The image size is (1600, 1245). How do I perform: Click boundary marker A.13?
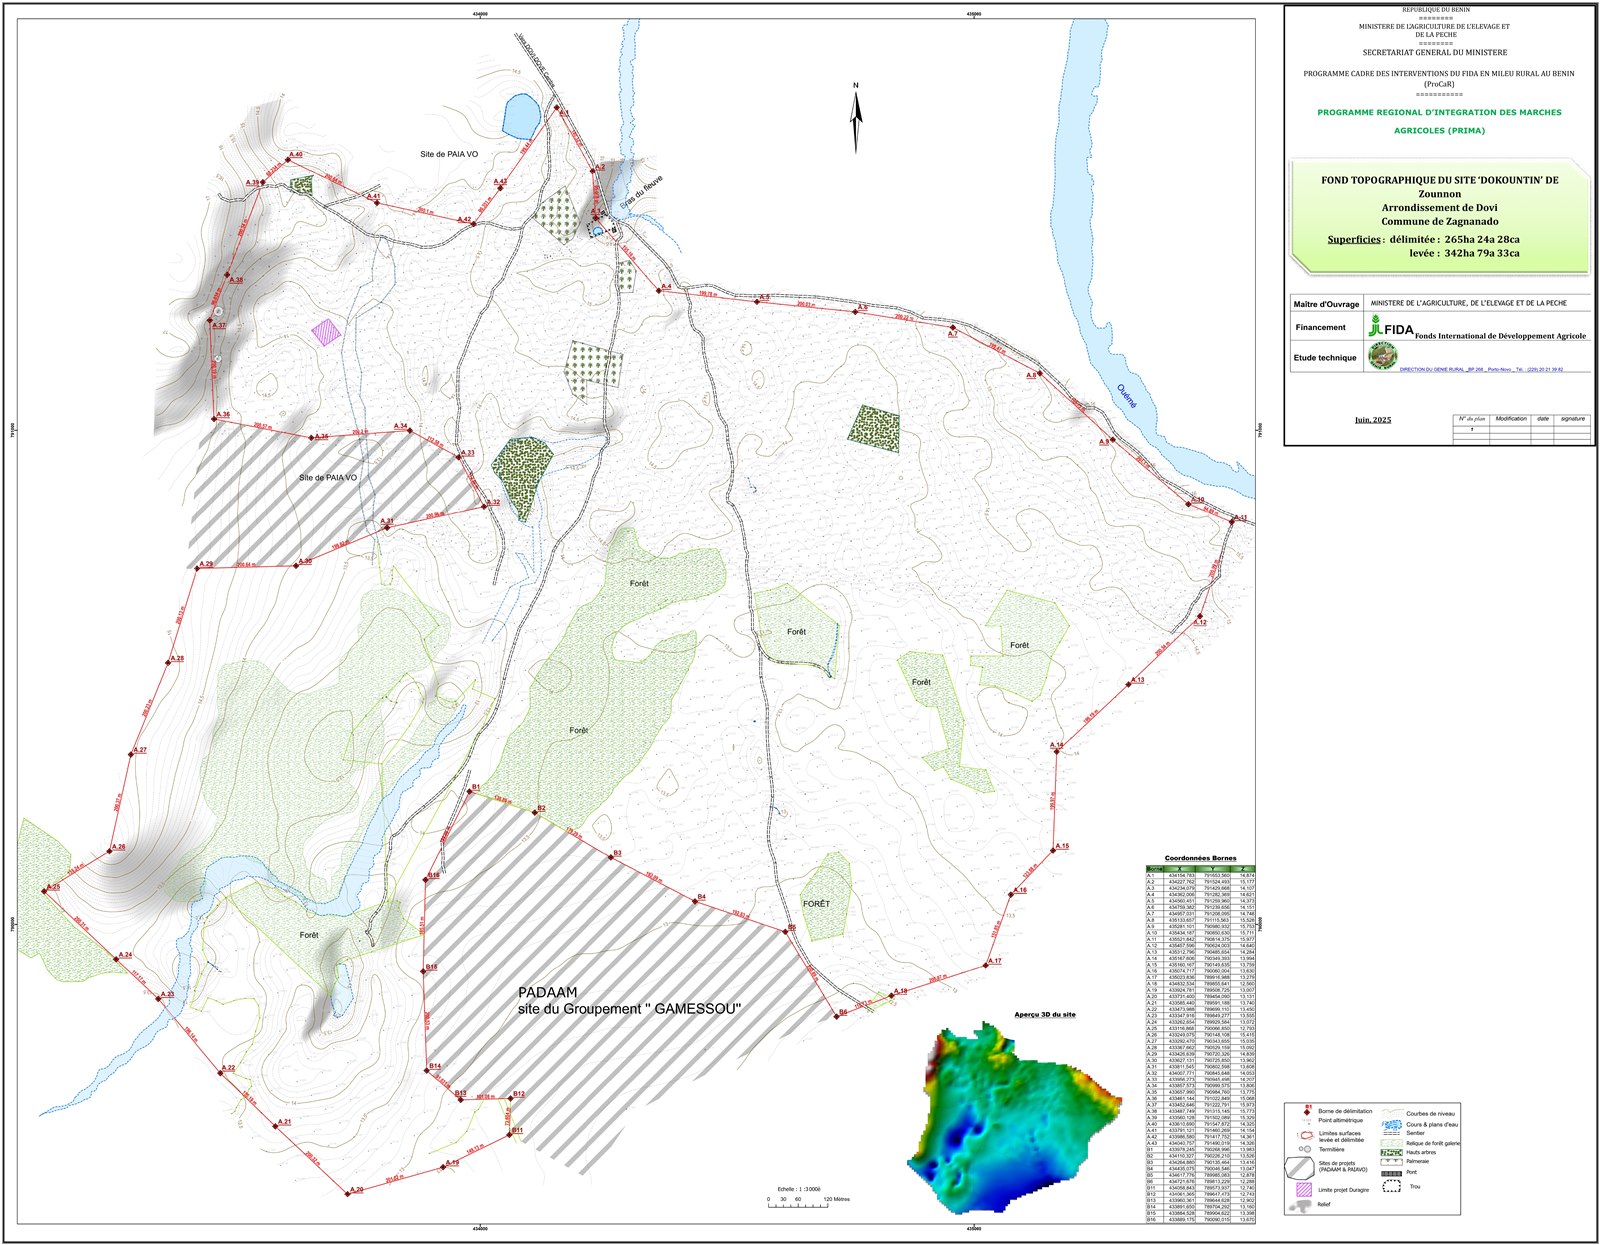[1129, 683]
